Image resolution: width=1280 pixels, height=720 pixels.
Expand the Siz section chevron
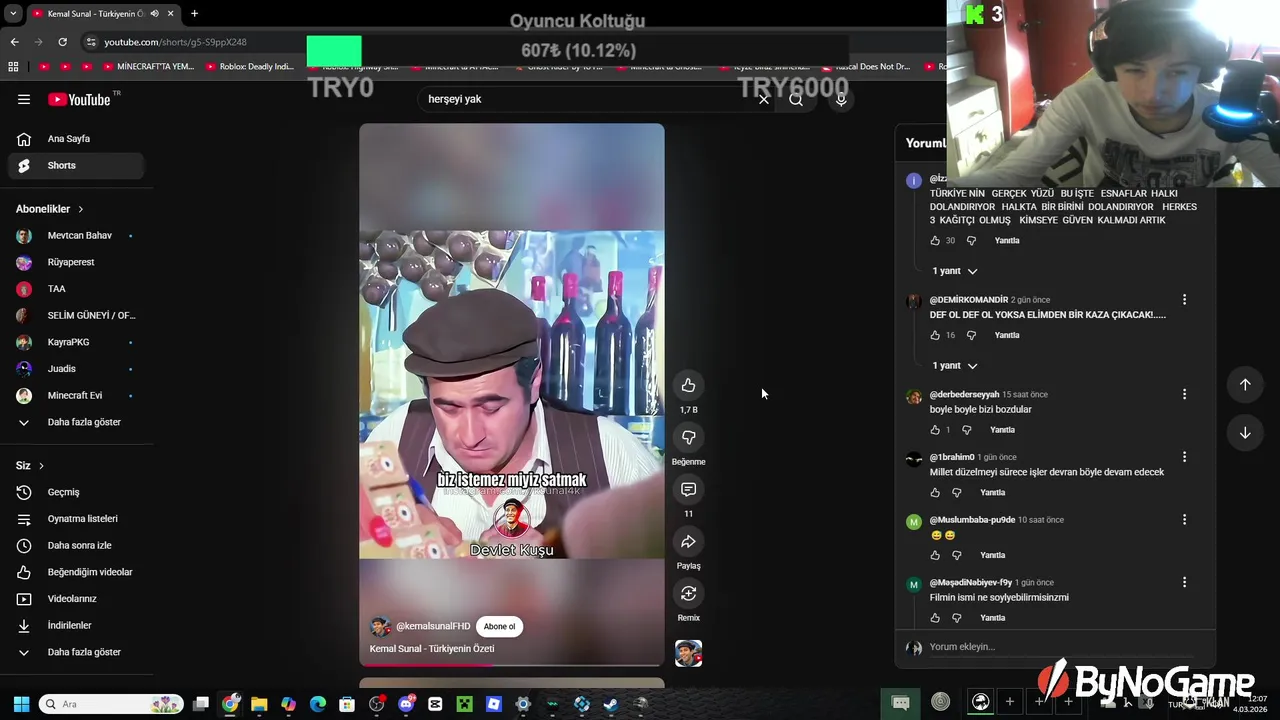coord(41,466)
